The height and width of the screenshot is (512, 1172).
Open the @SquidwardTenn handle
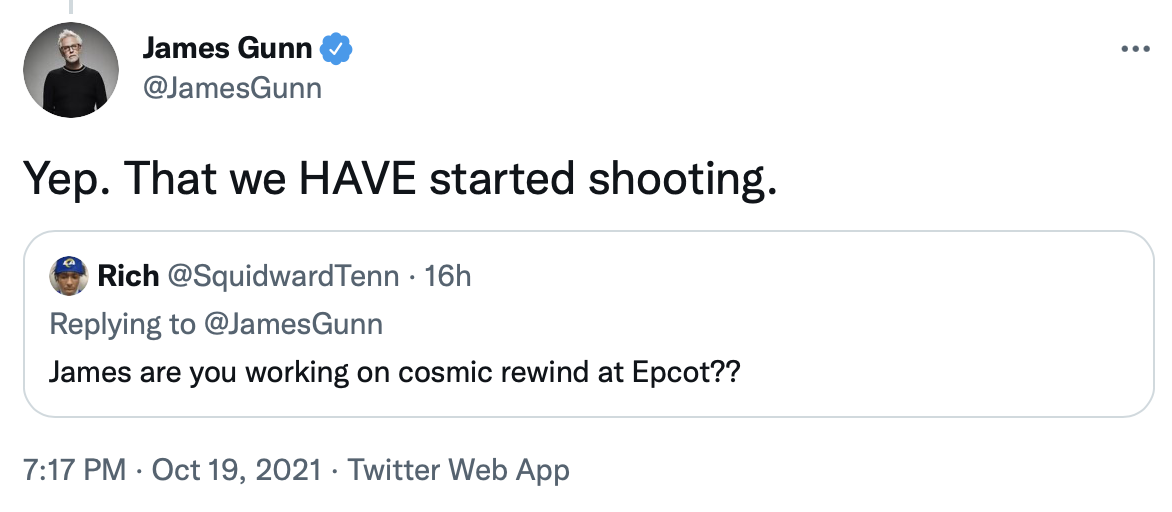coord(284,276)
